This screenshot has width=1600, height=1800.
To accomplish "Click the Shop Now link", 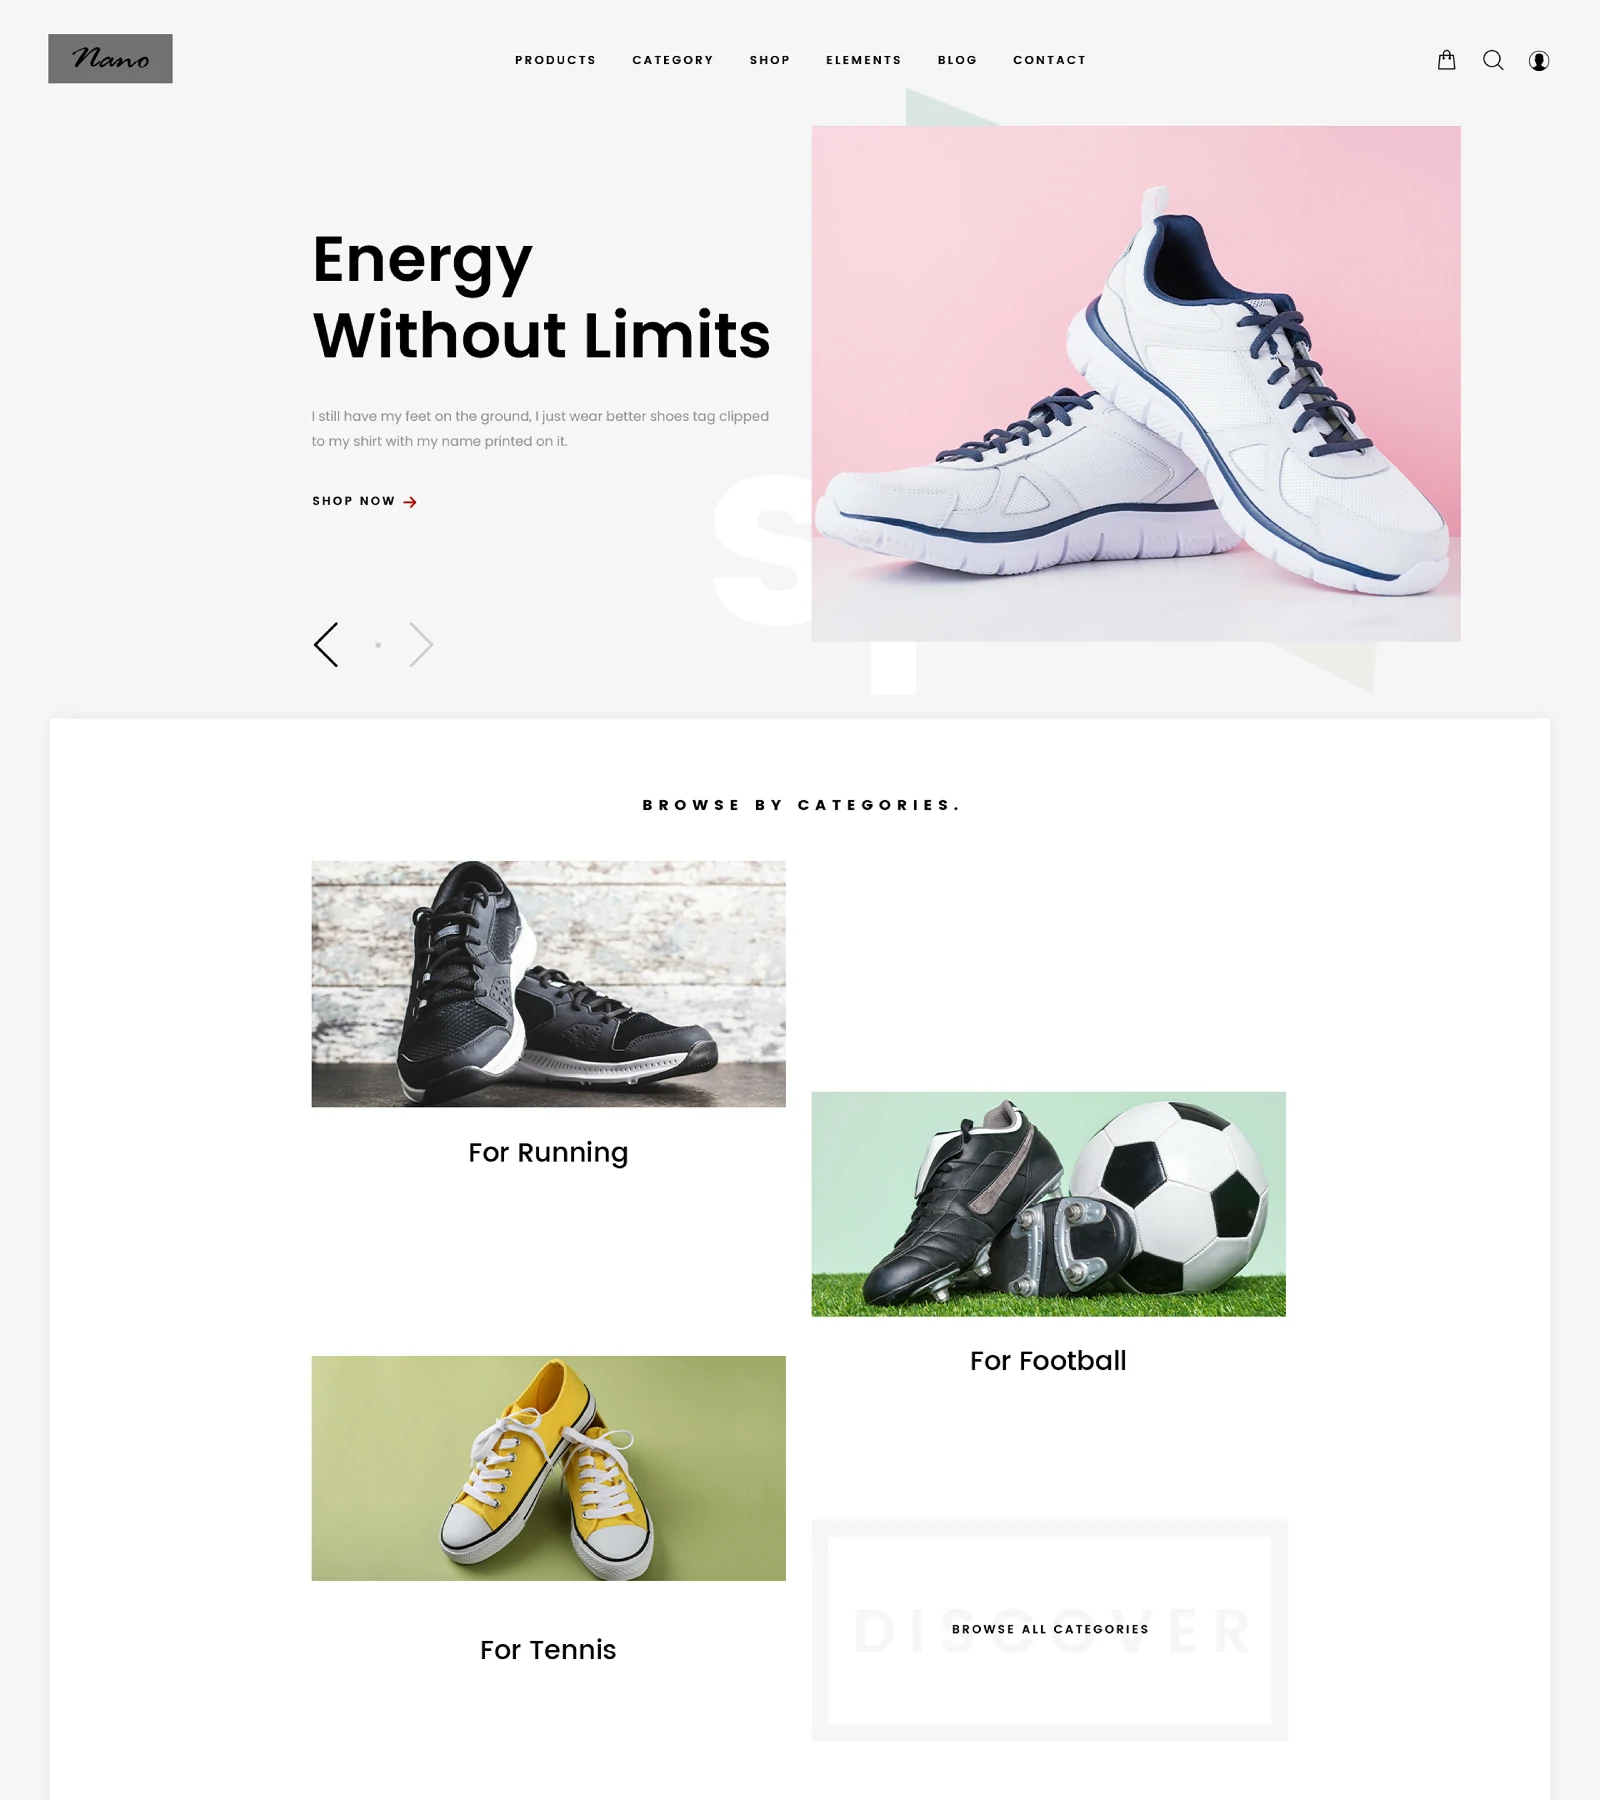I will coord(353,501).
